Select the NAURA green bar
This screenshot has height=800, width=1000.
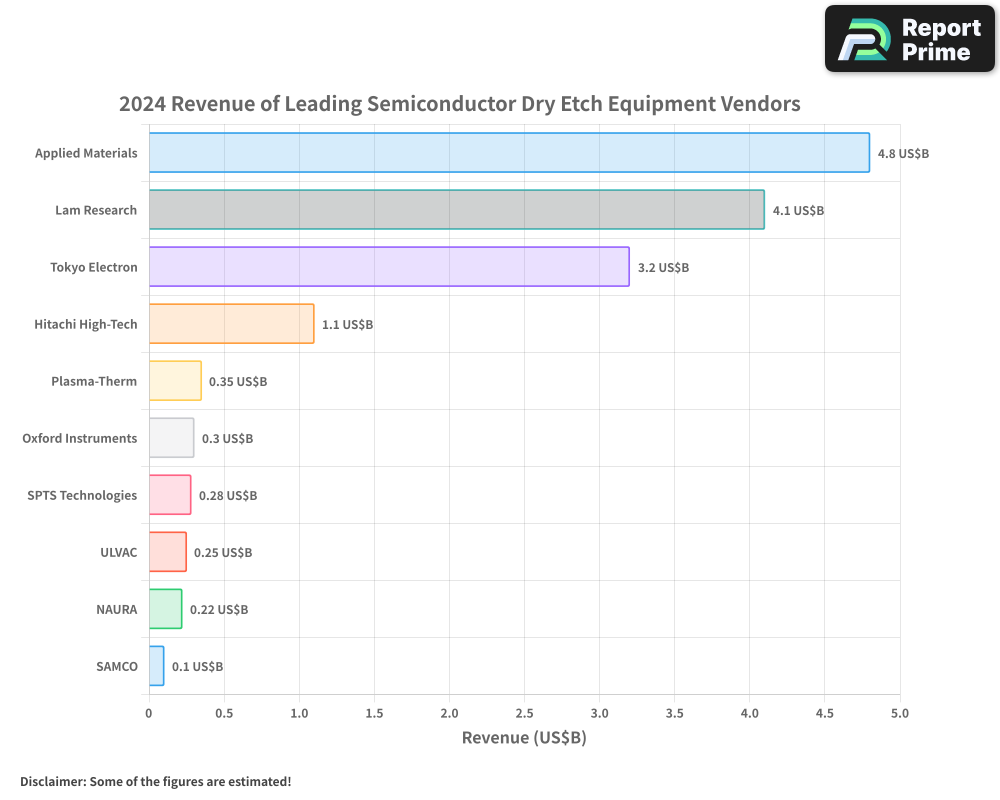[x=165, y=609]
